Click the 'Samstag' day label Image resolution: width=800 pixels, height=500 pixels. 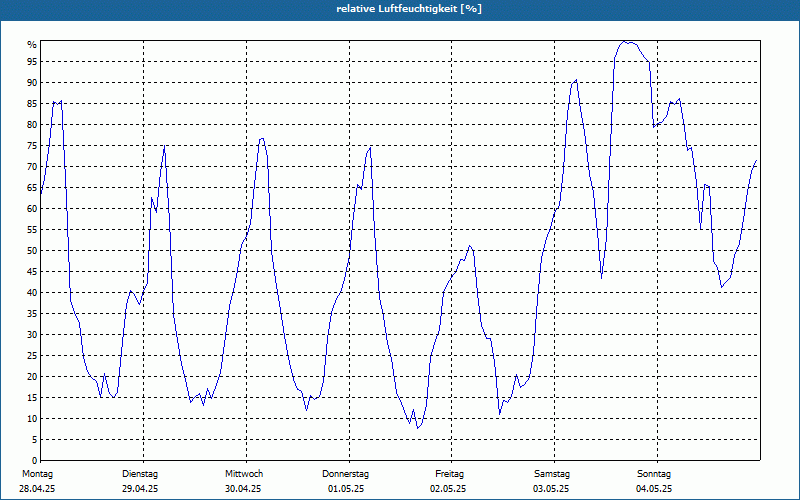pyautogui.click(x=552, y=474)
